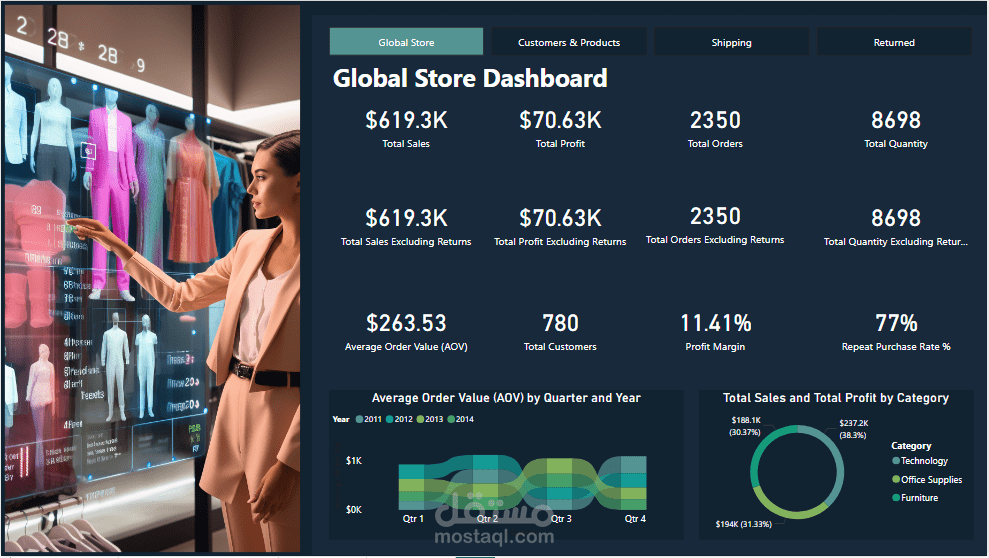The height and width of the screenshot is (558, 989).
Task: Select Total Profit Excluding Returns label
Action: [560, 241]
